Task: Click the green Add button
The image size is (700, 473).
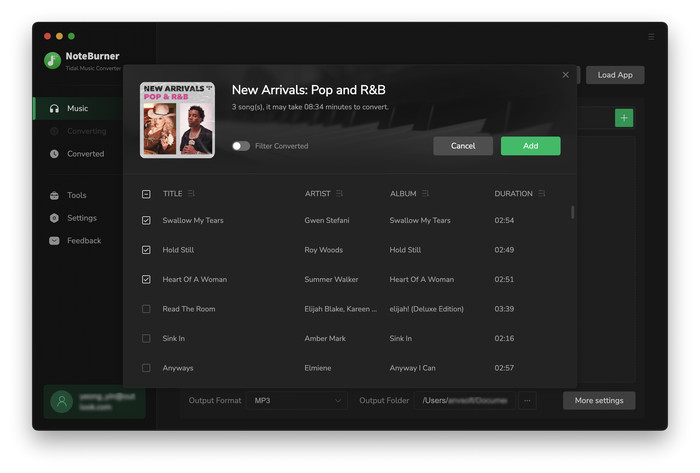Action: 530,146
